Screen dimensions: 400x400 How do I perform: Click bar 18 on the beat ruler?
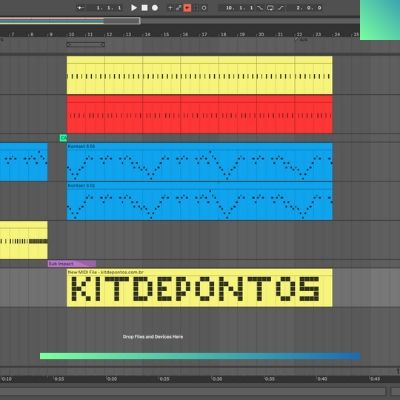[x=223, y=34]
